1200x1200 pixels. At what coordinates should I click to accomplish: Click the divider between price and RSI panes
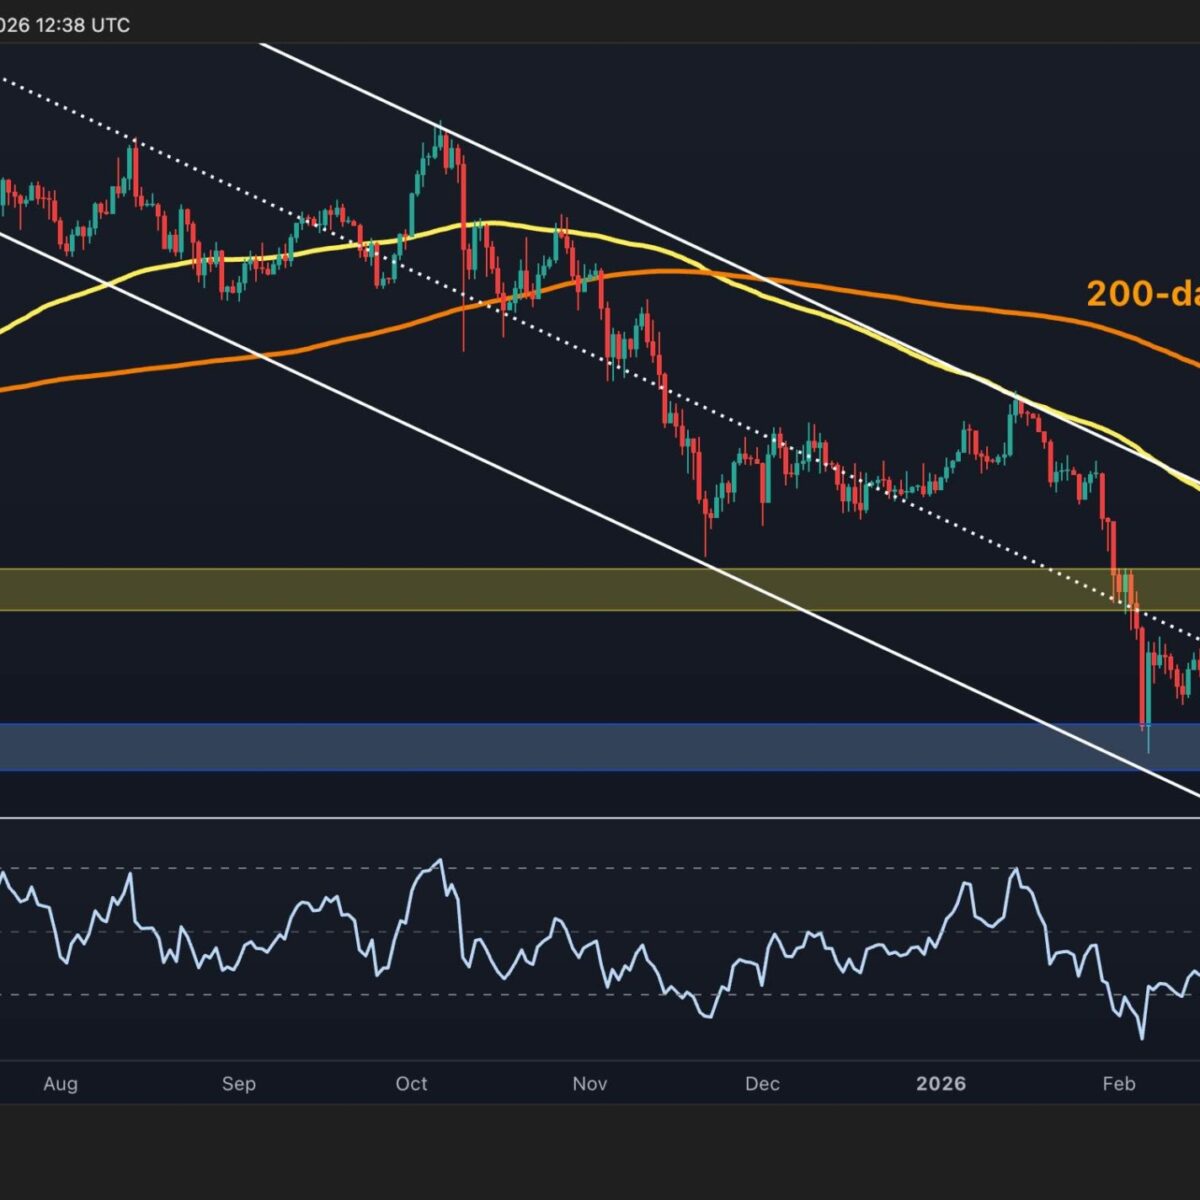pos(600,818)
